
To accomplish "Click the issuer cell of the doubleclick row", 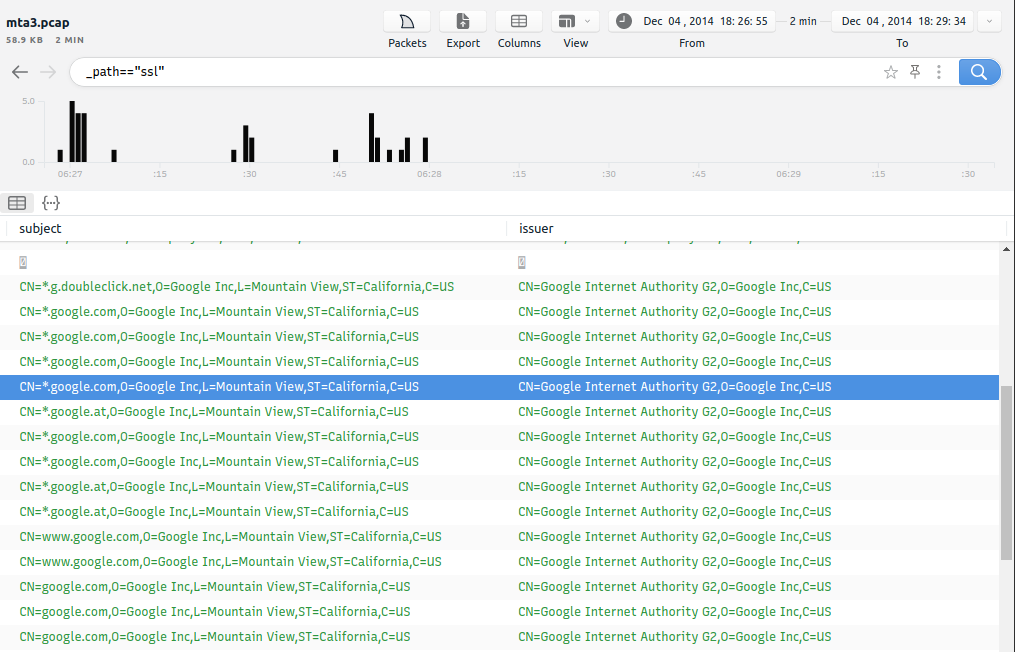I will tap(675, 287).
